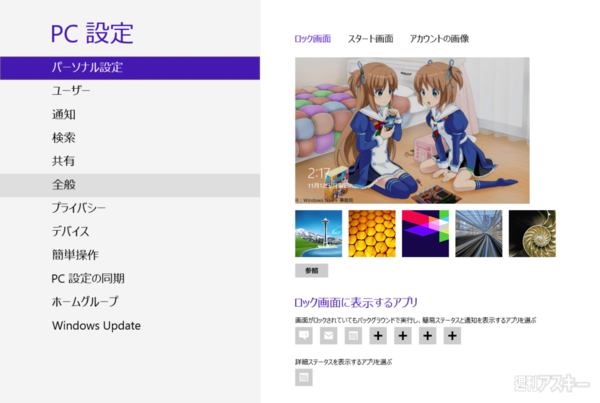Switch to the スタート画面 tab
The width and height of the screenshot is (600, 403).
pyautogui.click(x=370, y=39)
